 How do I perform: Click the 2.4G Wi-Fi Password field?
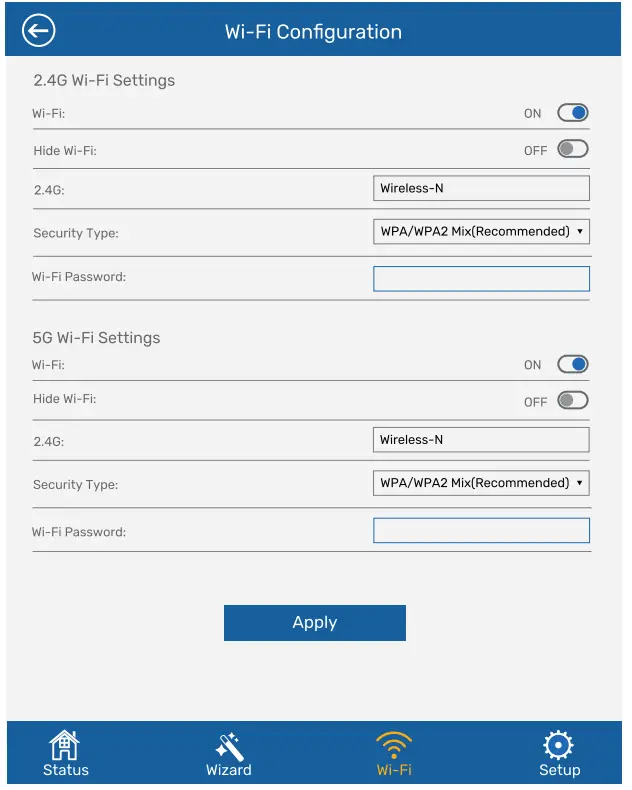coord(481,279)
